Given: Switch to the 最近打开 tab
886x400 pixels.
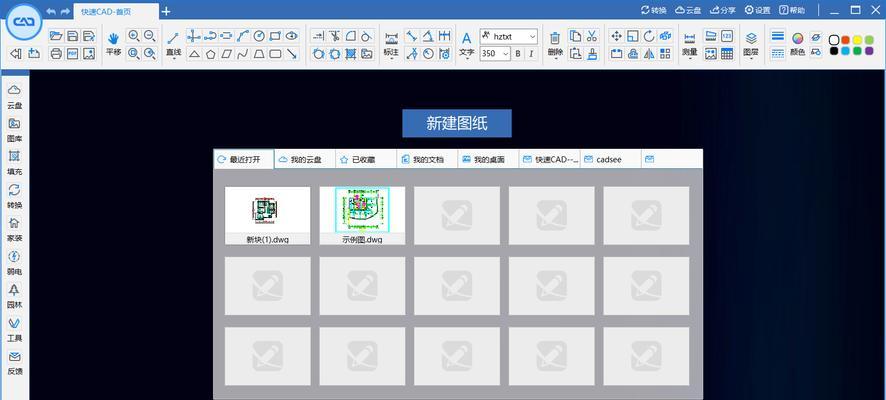Looking at the screenshot, I should coord(244,159).
